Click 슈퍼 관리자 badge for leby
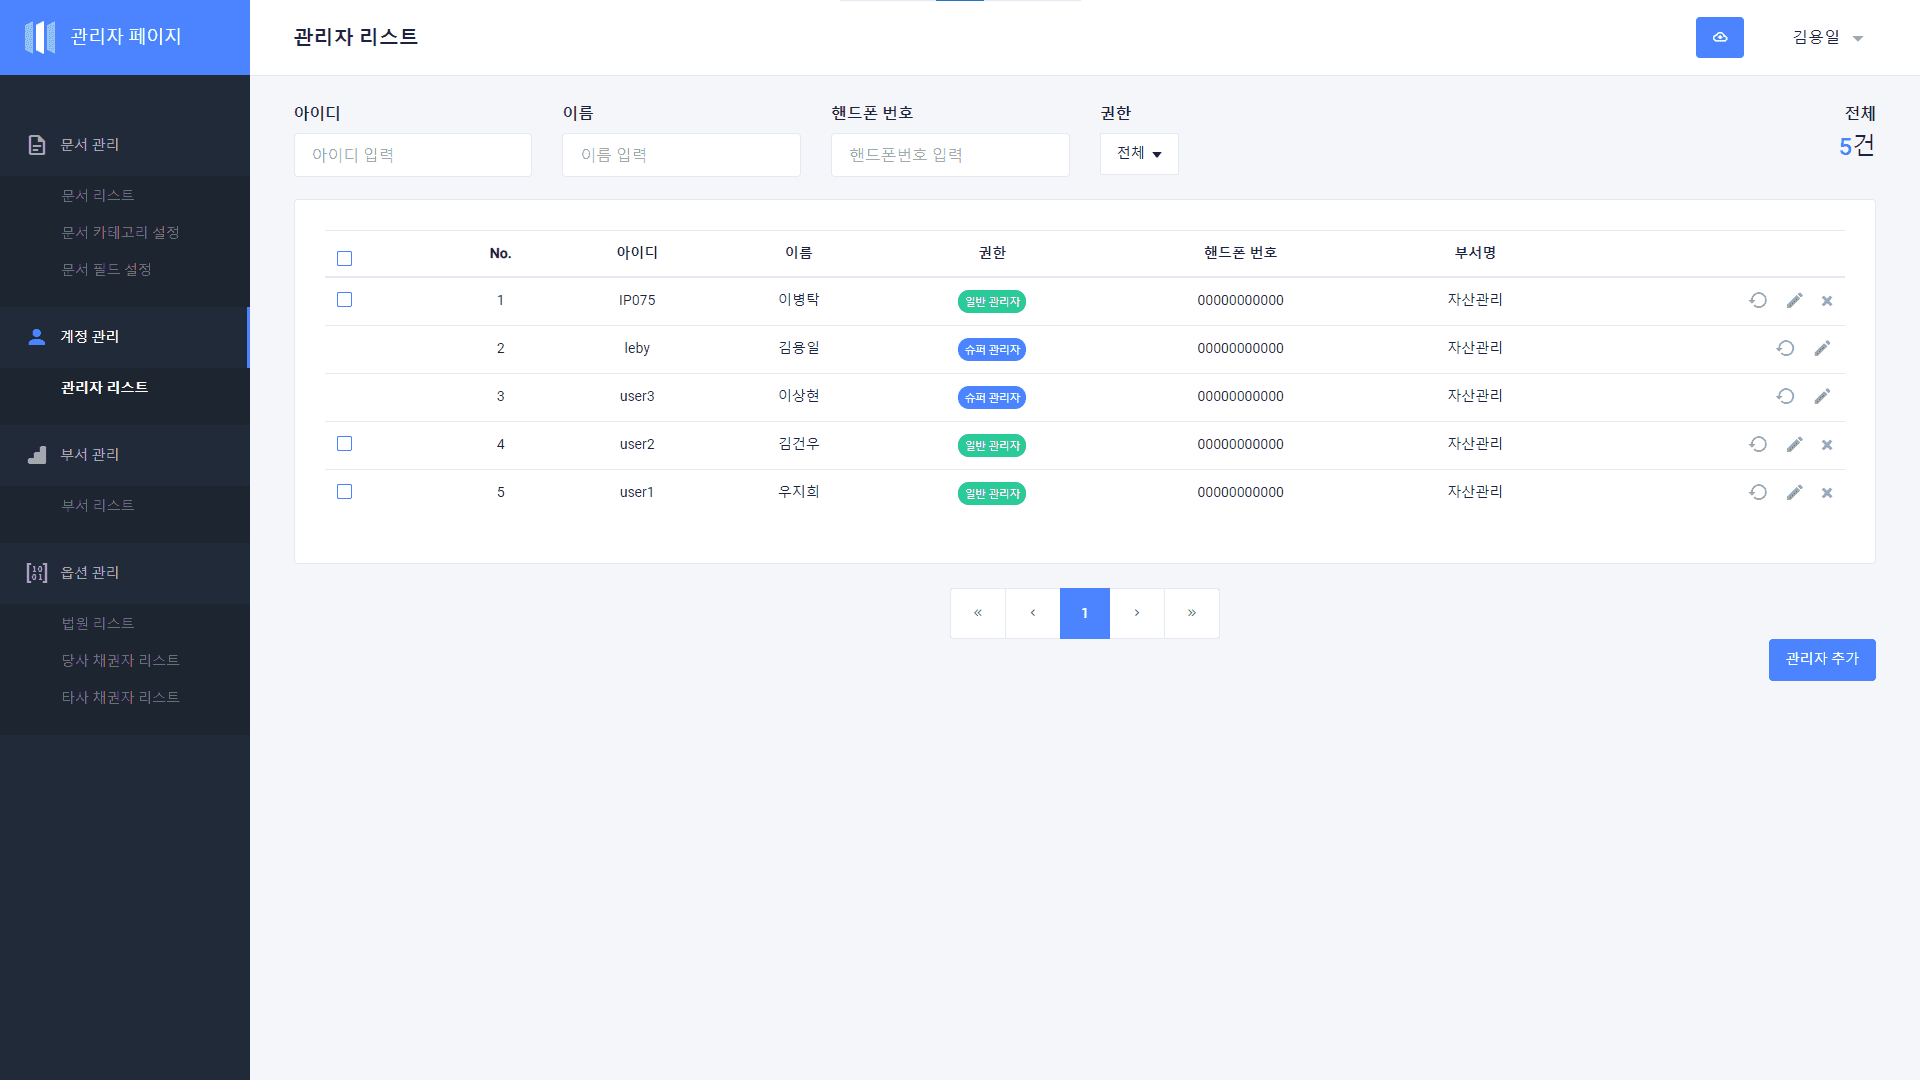1920x1080 pixels. tap(992, 349)
